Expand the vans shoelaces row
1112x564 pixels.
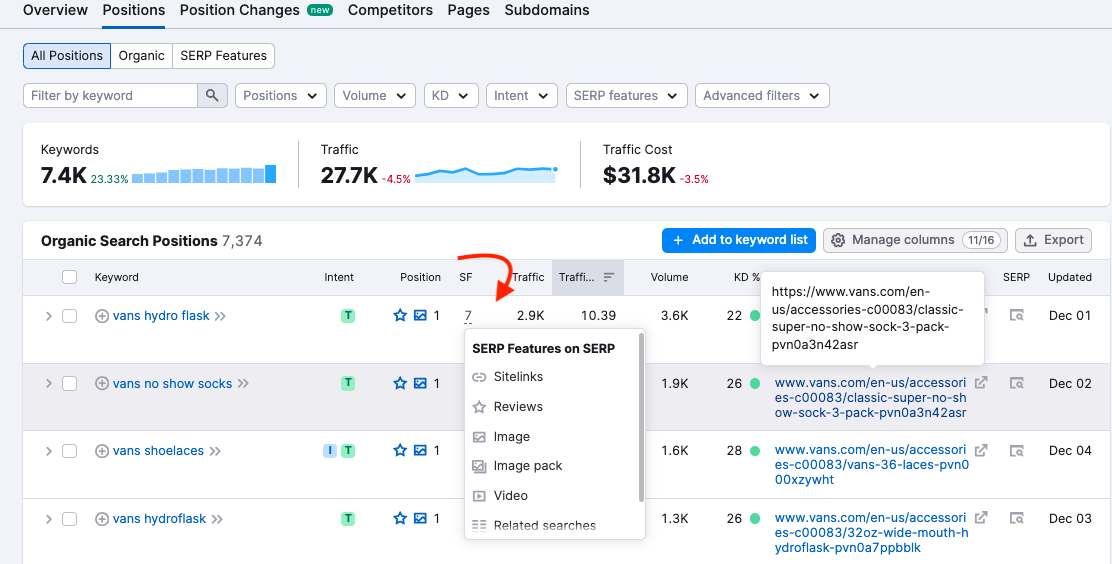click(48, 450)
